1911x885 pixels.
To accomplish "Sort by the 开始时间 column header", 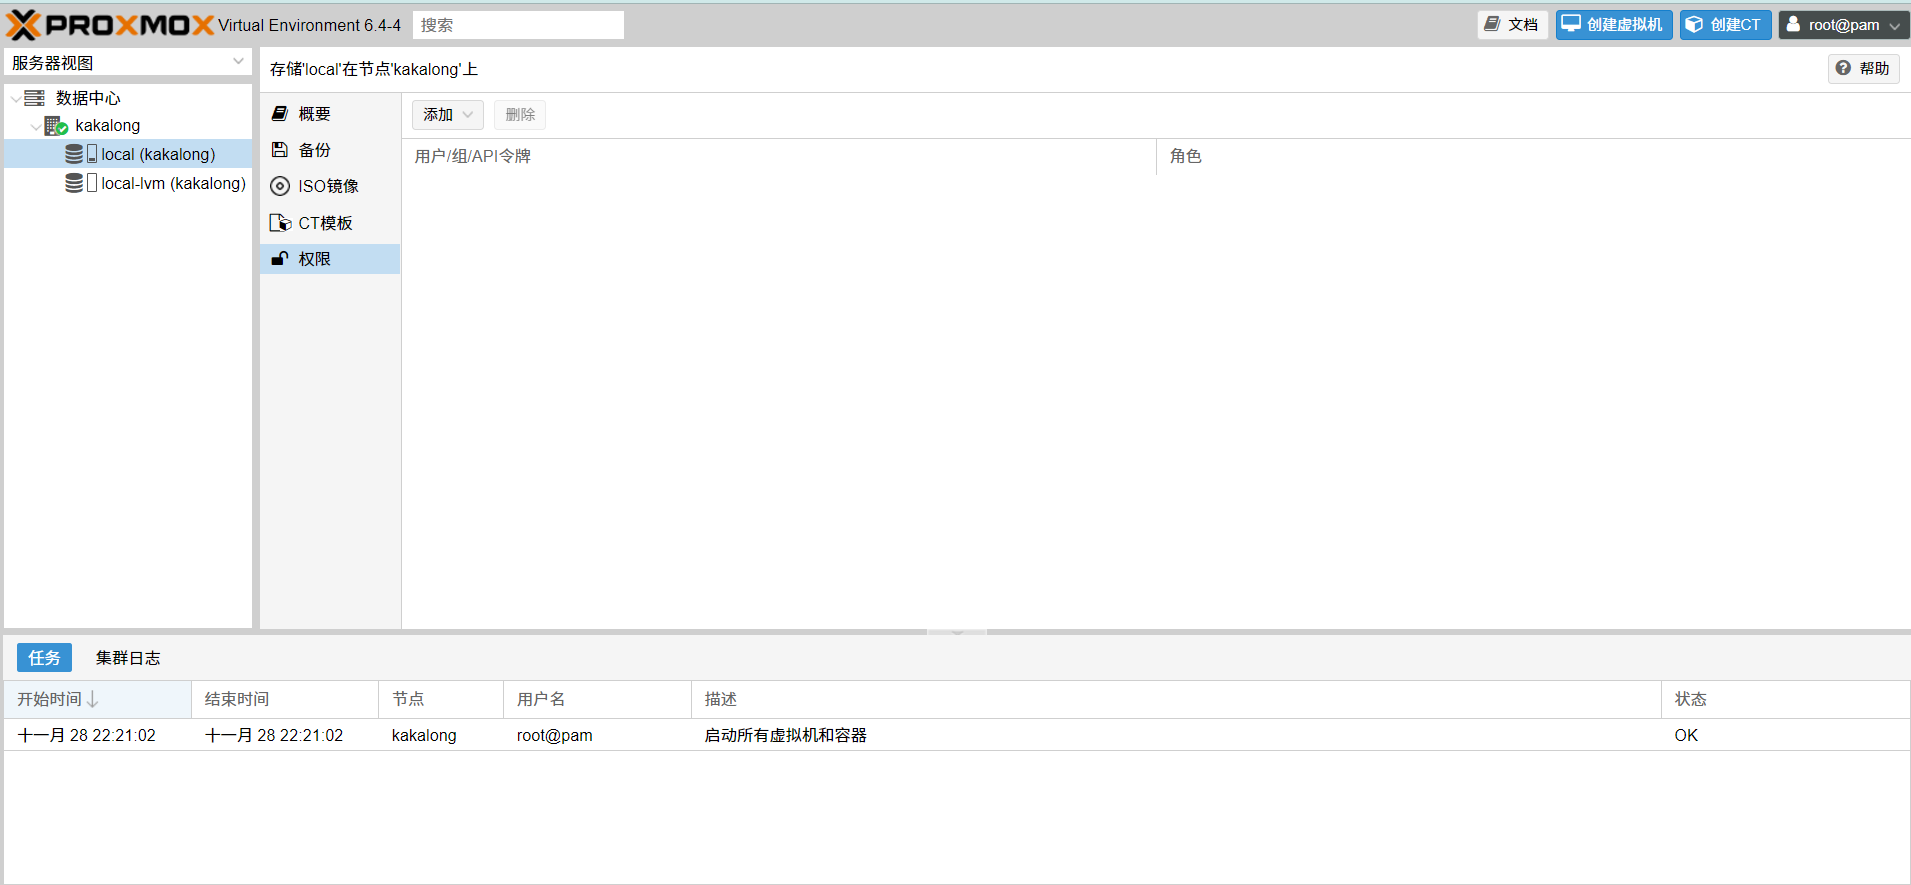I will click(x=50, y=699).
